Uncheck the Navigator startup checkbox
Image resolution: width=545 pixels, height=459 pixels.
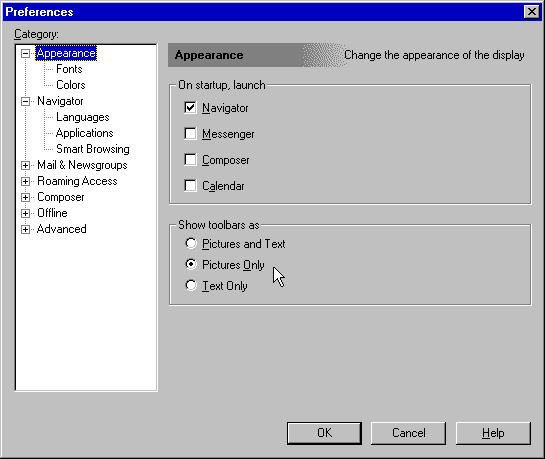coord(190,108)
